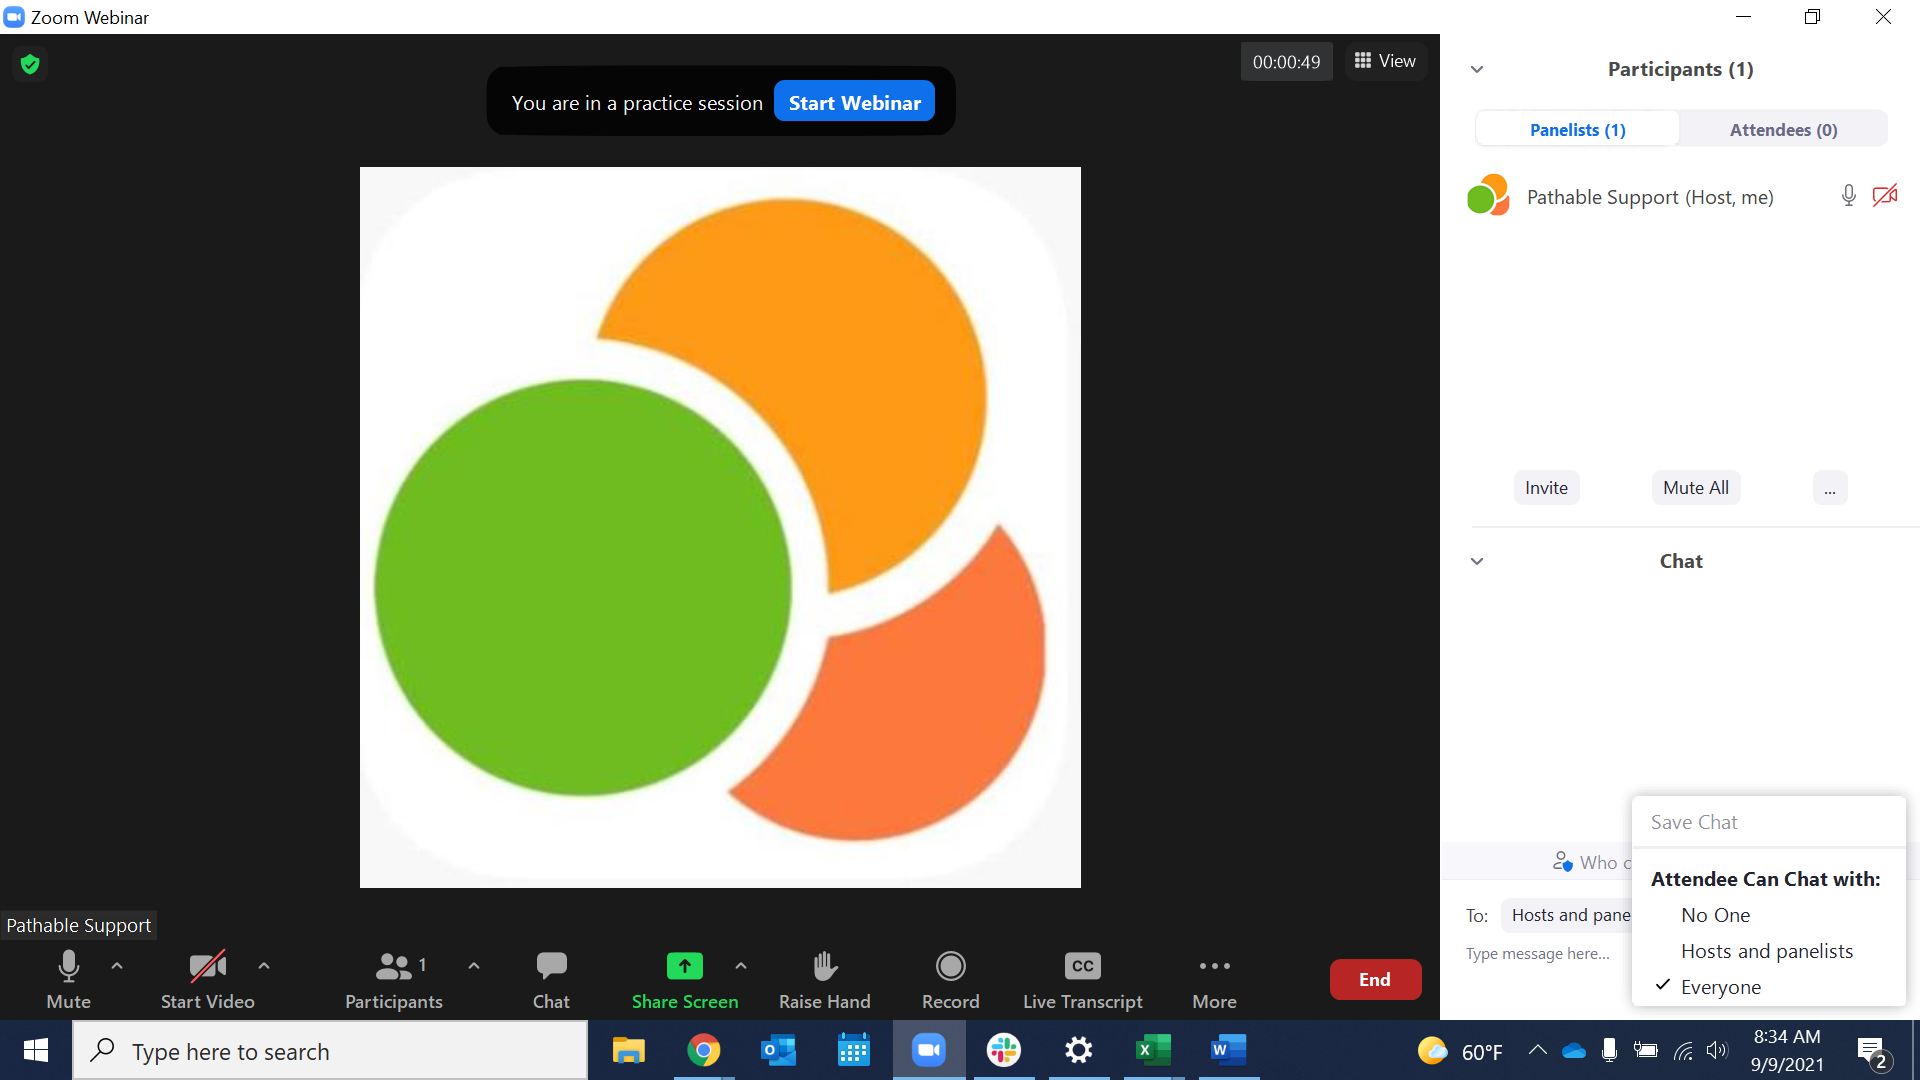
Task: Click the microphone icon in the system tray
Action: [1609, 1051]
